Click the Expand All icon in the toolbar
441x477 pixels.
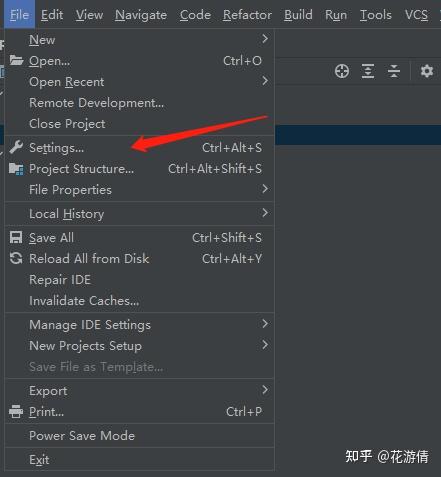[368, 71]
